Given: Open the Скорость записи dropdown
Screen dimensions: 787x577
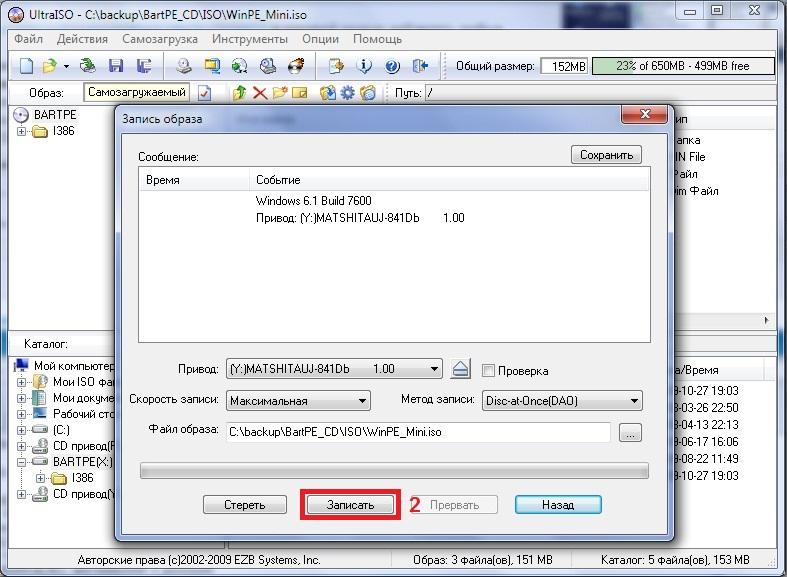Looking at the screenshot, I should pos(363,401).
